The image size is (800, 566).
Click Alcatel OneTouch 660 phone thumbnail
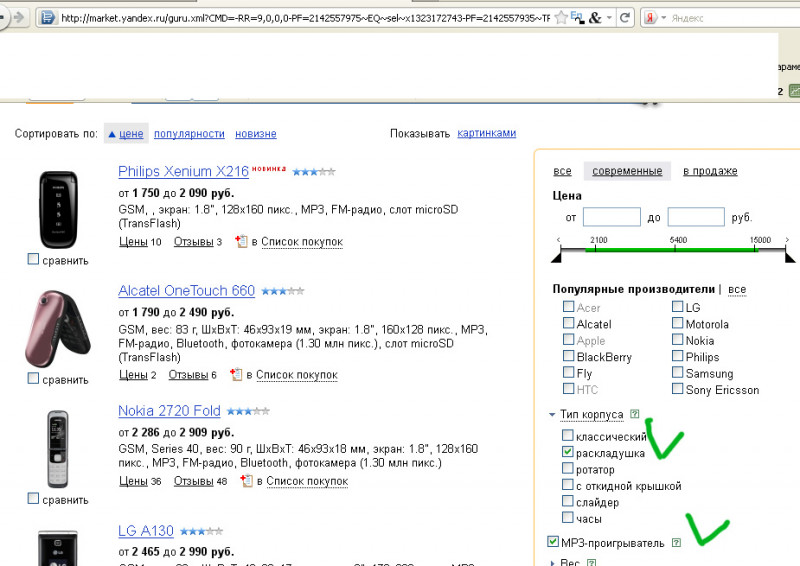click(58, 329)
